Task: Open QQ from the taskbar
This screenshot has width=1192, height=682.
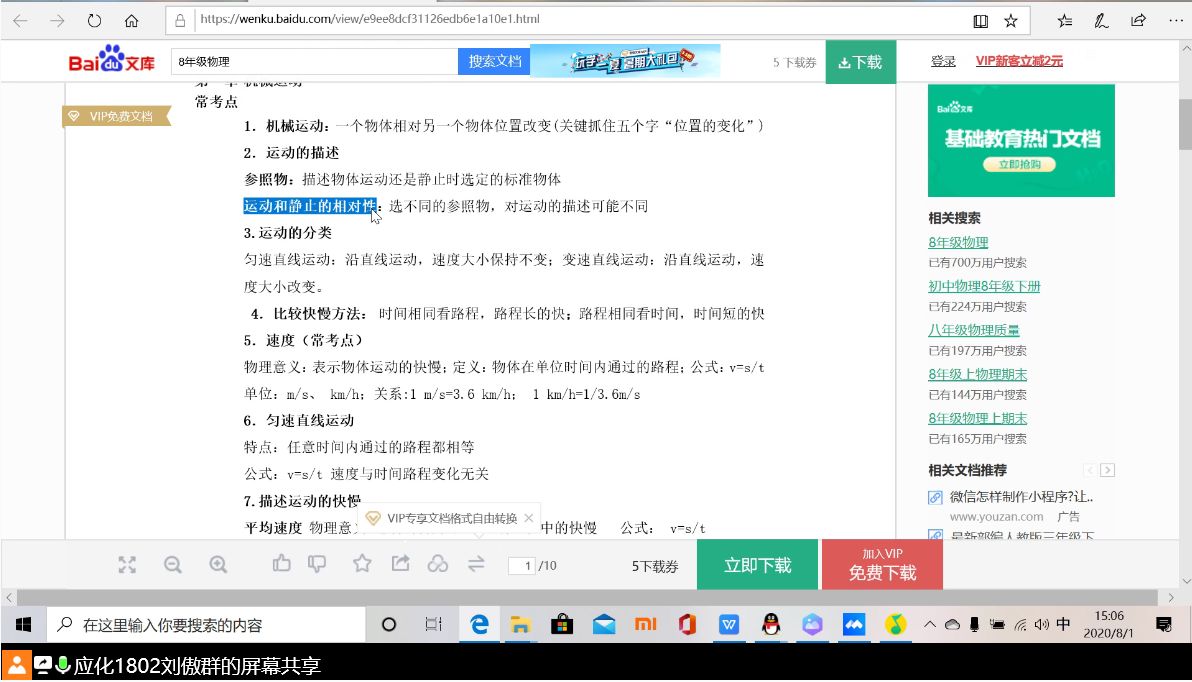Action: [771, 624]
